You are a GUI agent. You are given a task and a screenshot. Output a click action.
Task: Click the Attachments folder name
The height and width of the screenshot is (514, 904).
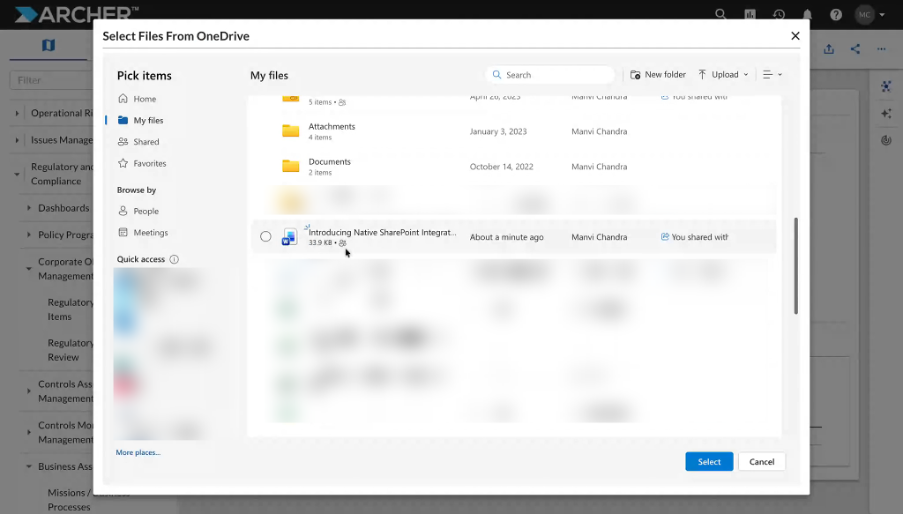(332, 126)
